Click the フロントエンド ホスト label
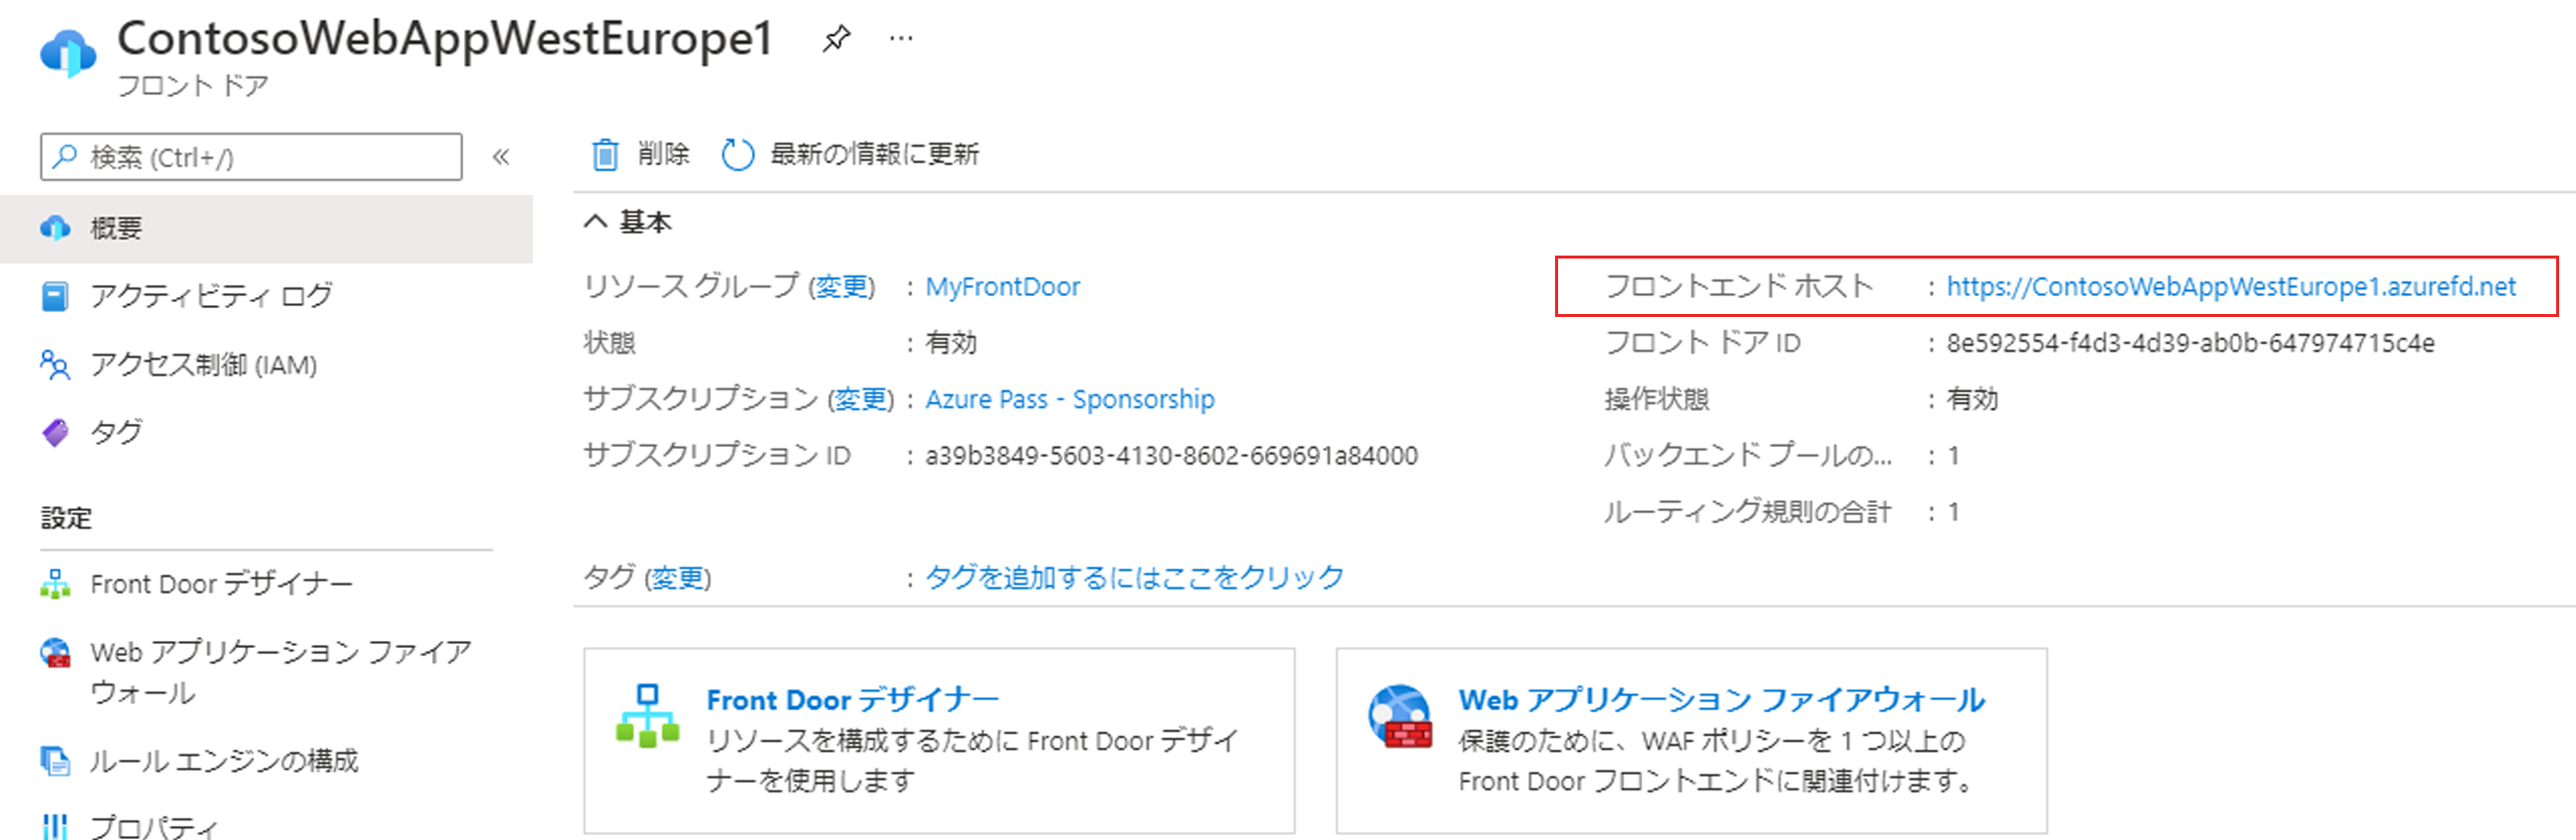Viewport: 2576px width, 840px height. (x=1739, y=287)
